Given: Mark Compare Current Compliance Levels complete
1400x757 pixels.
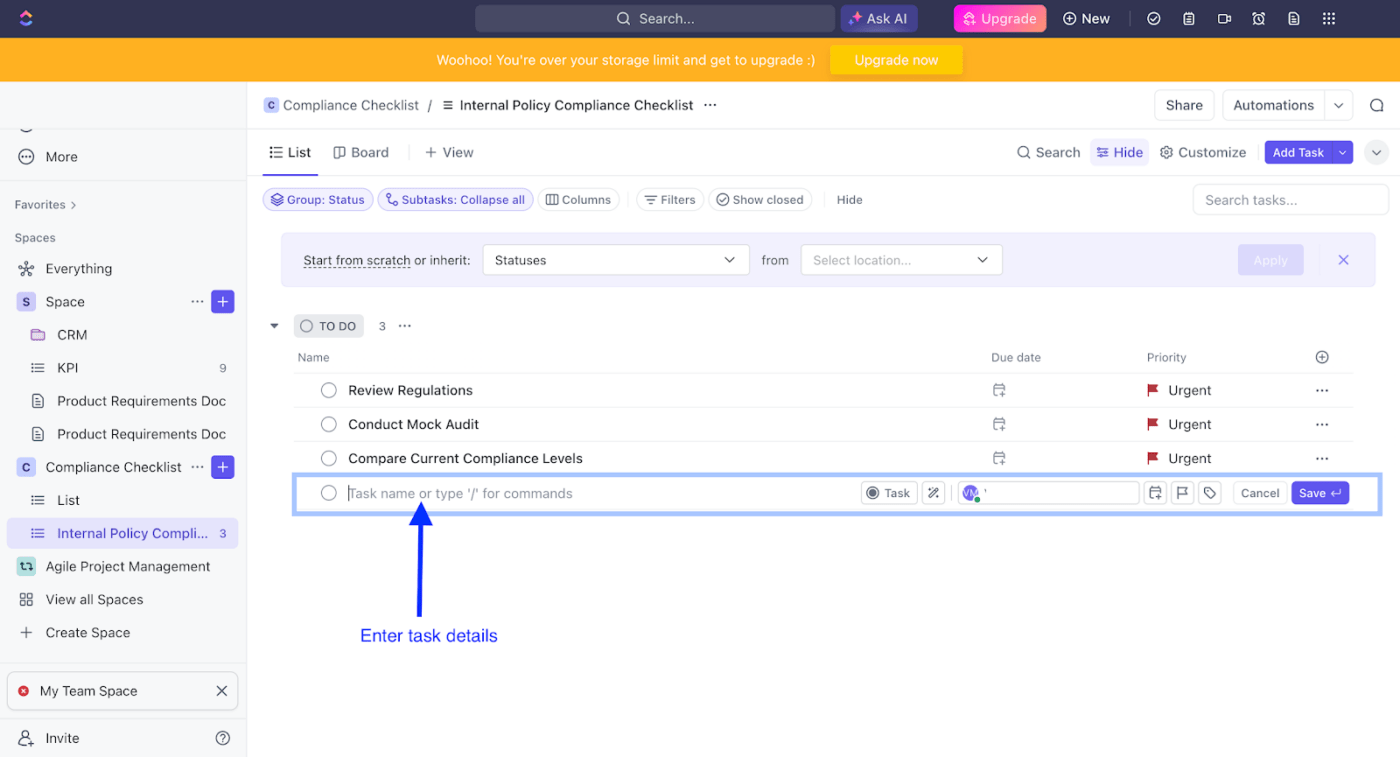Looking at the screenshot, I should pyautogui.click(x=328, y=459).
